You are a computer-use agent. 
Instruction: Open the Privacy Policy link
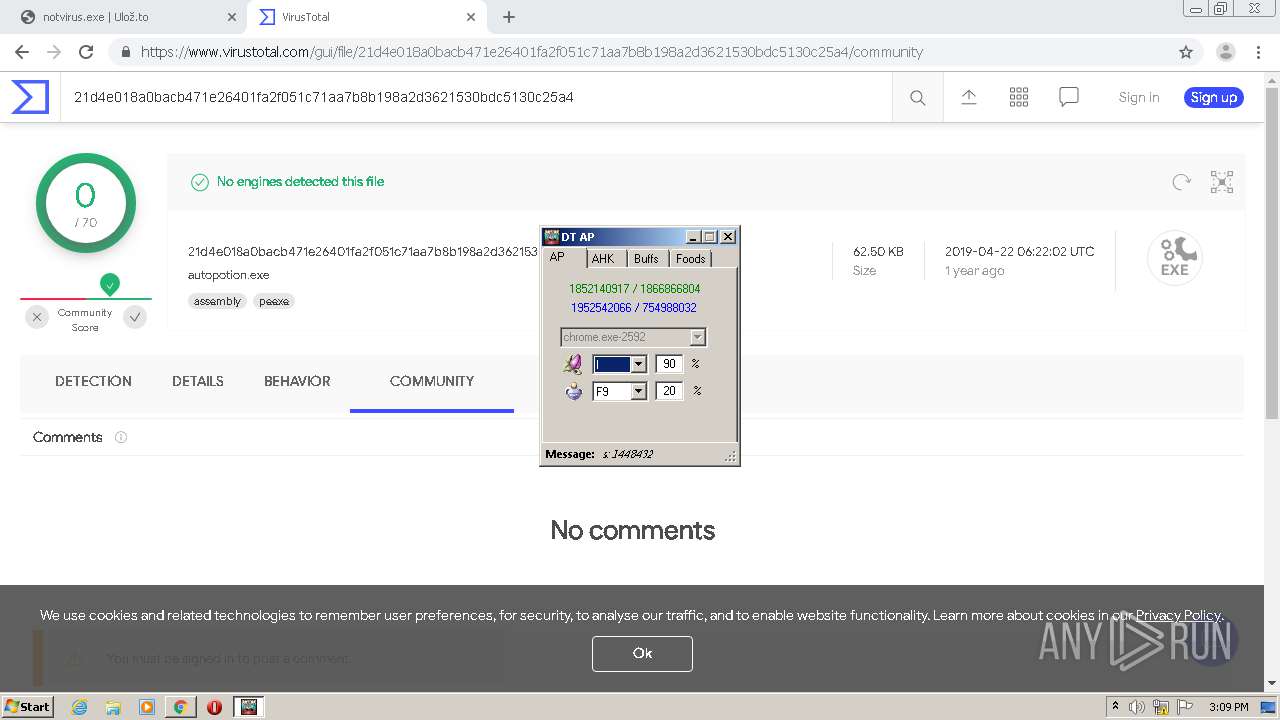click(1178, 615)
